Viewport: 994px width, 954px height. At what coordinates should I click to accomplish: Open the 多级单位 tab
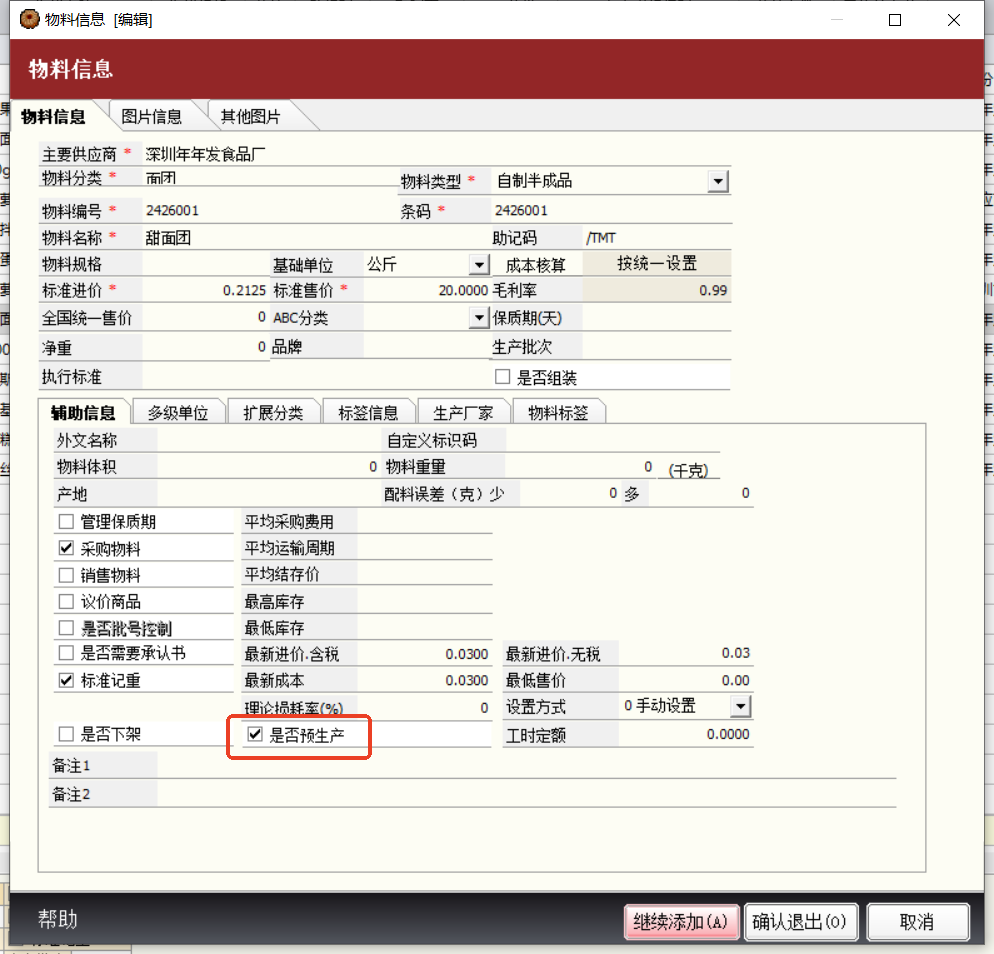178,413
